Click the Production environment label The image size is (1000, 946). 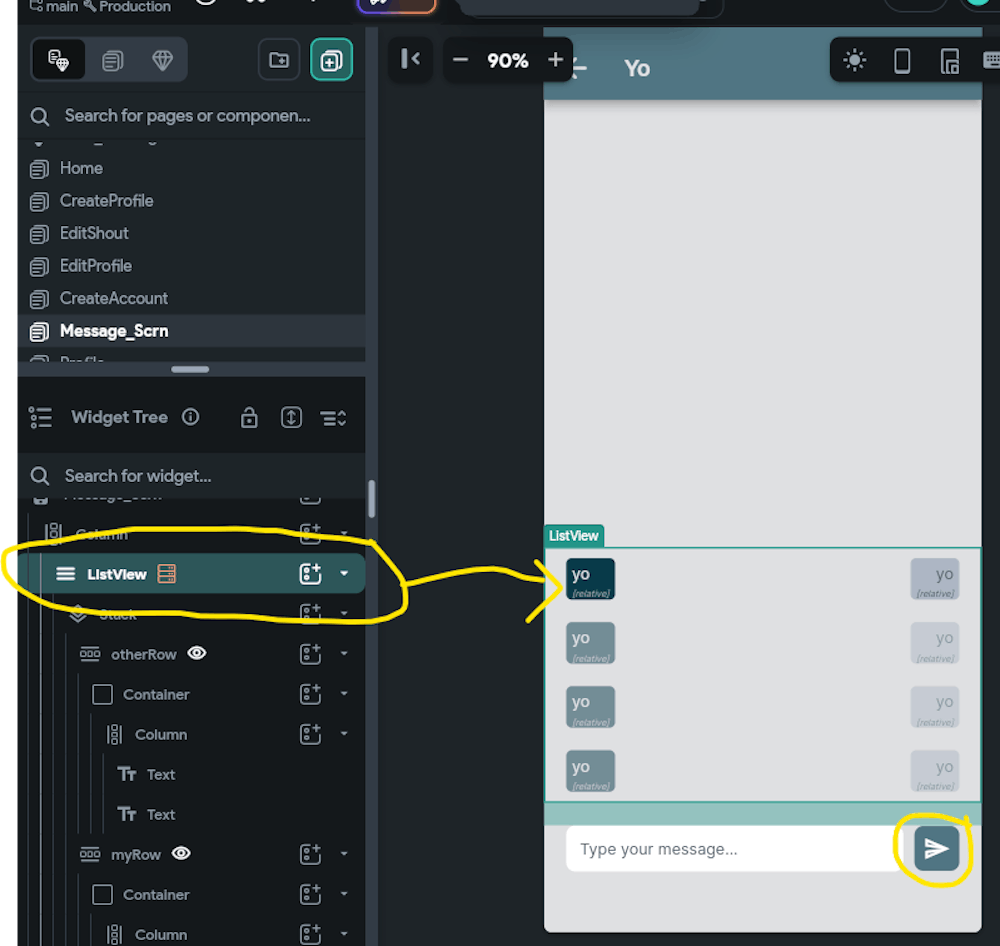pos(135,7)
